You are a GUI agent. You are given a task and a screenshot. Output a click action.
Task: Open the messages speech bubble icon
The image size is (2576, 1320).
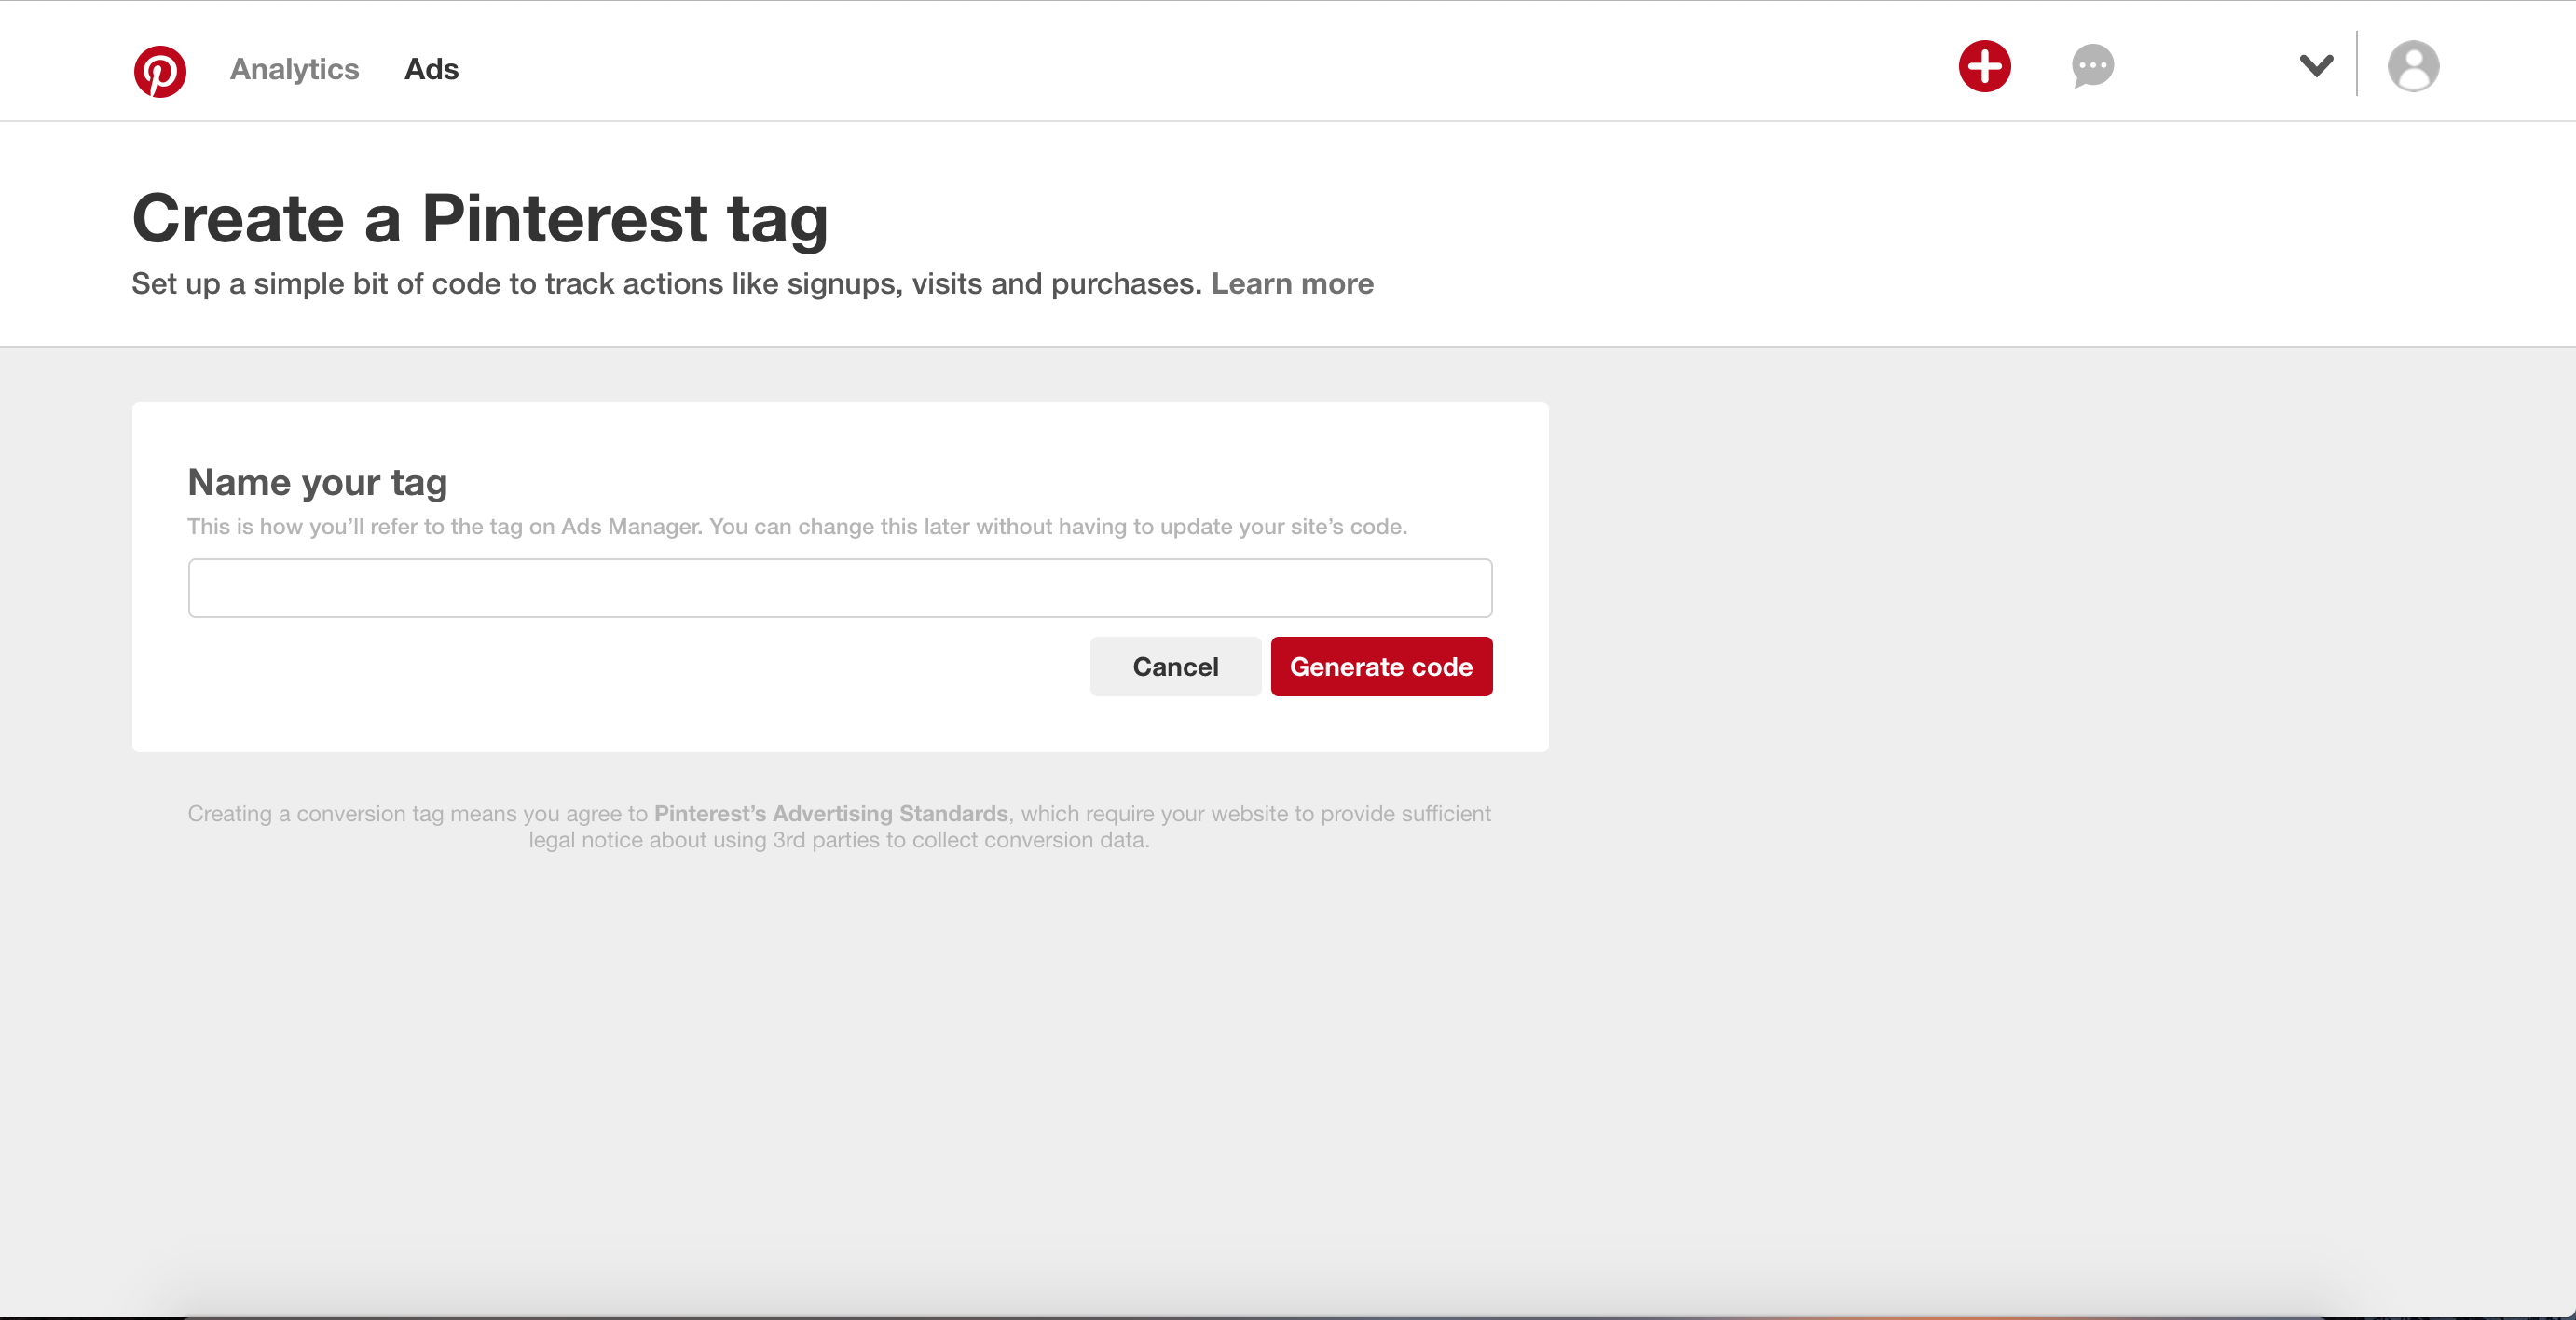2092,67
